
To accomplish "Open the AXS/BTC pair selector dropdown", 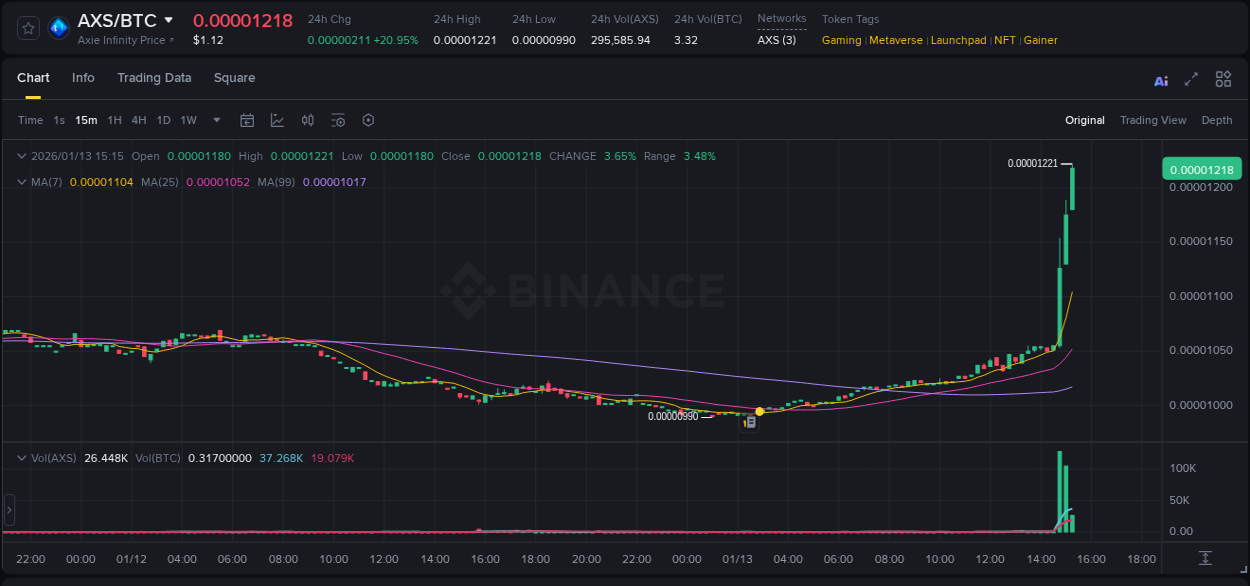I will pyautogui.click(x=168, y=20).
